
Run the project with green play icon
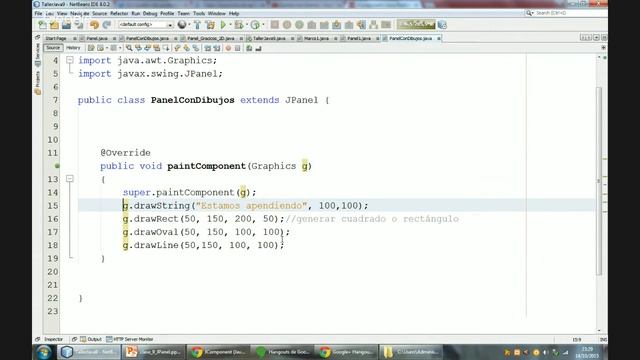(x=223, y=25)
